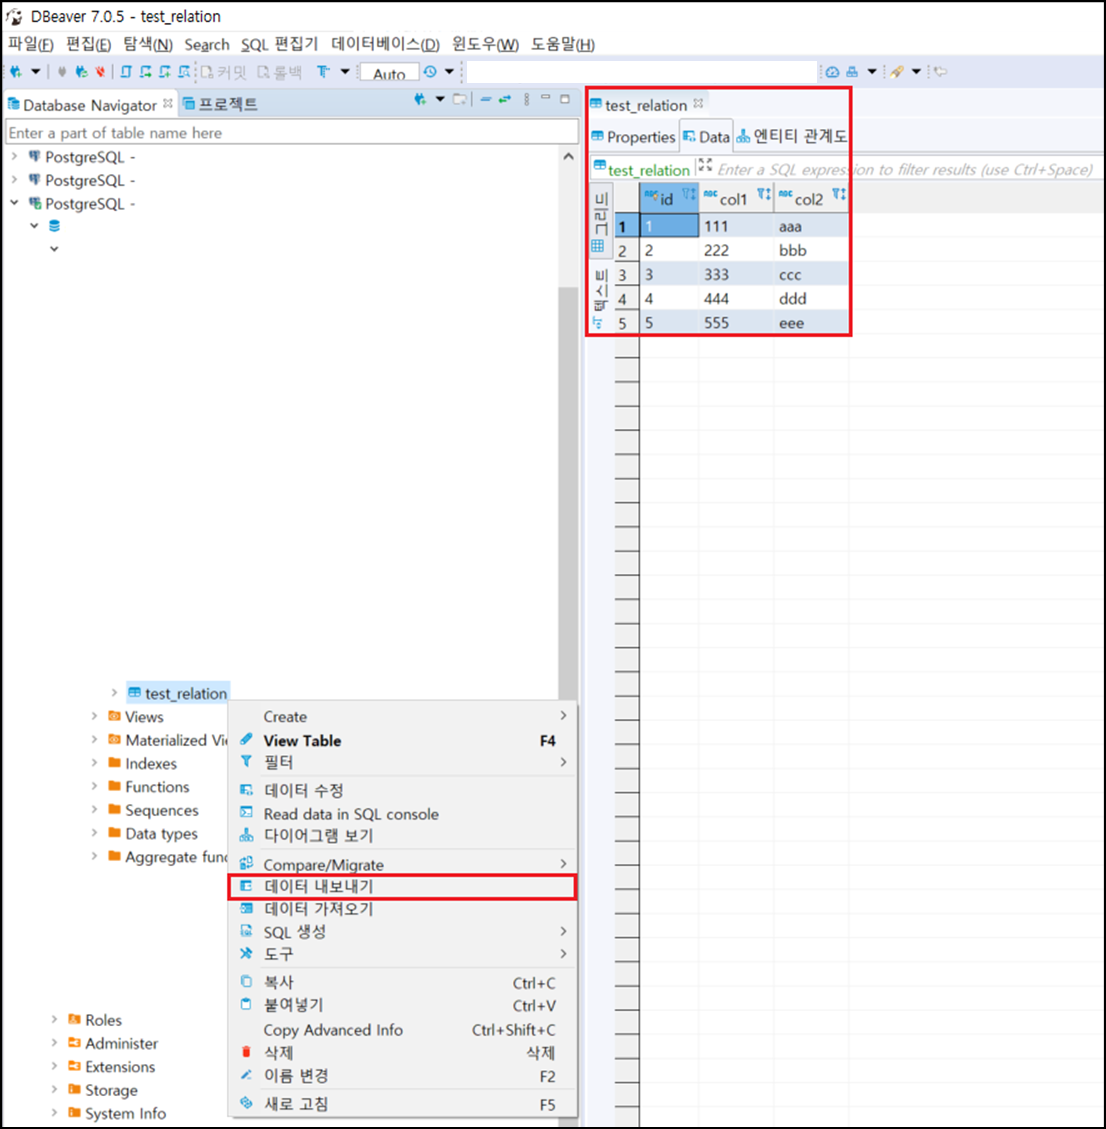Select Functions folder in navigator
Screen dimensions: 1106x1129
pyautogui.click(x=157, y=787)
